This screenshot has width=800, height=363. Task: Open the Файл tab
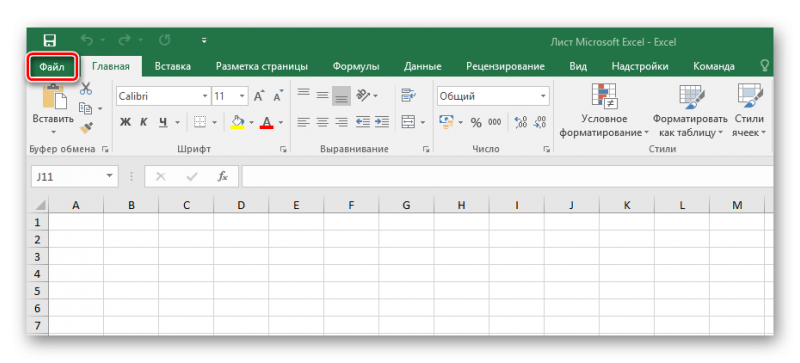tap(52, 67)
